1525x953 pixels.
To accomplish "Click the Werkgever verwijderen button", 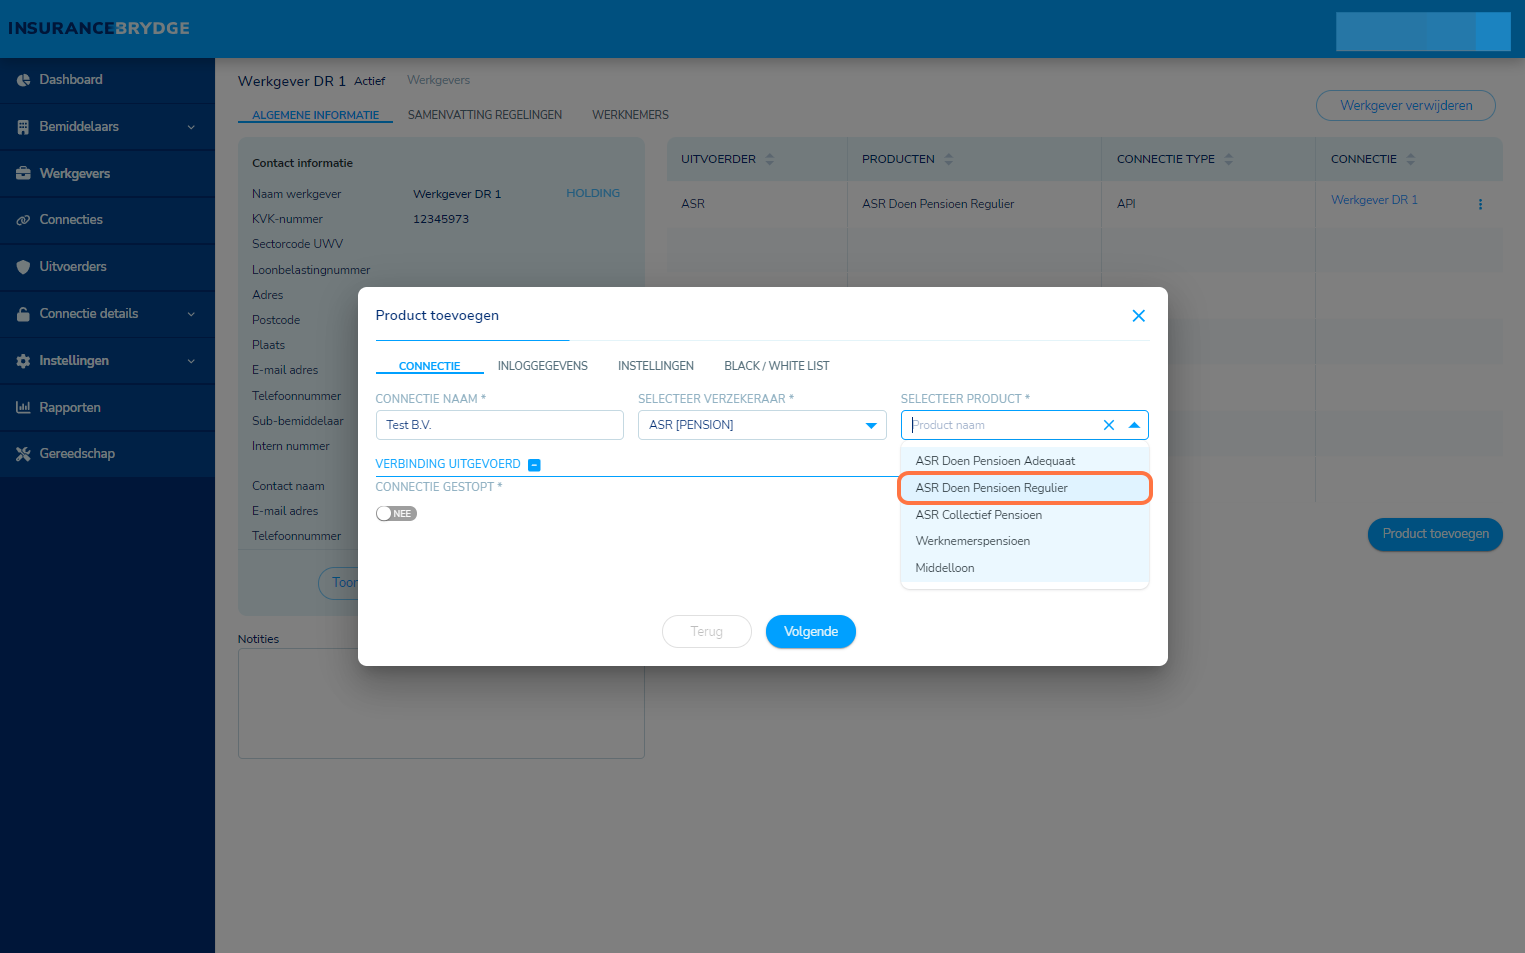I will click(1406, 106).
